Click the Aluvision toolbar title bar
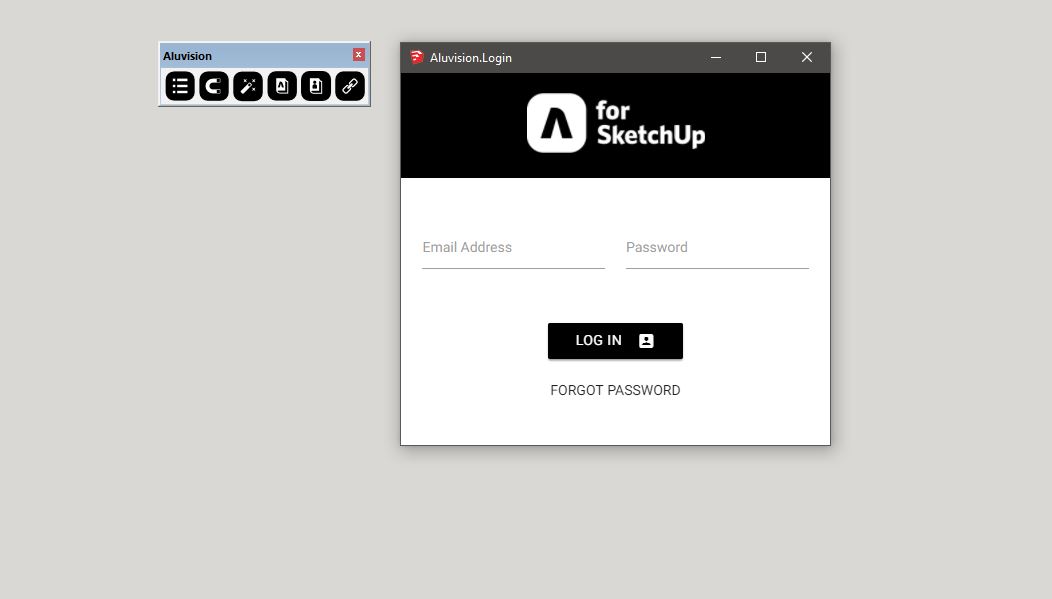This screenshot has height=599, width=1052. (x=250, y=56)
